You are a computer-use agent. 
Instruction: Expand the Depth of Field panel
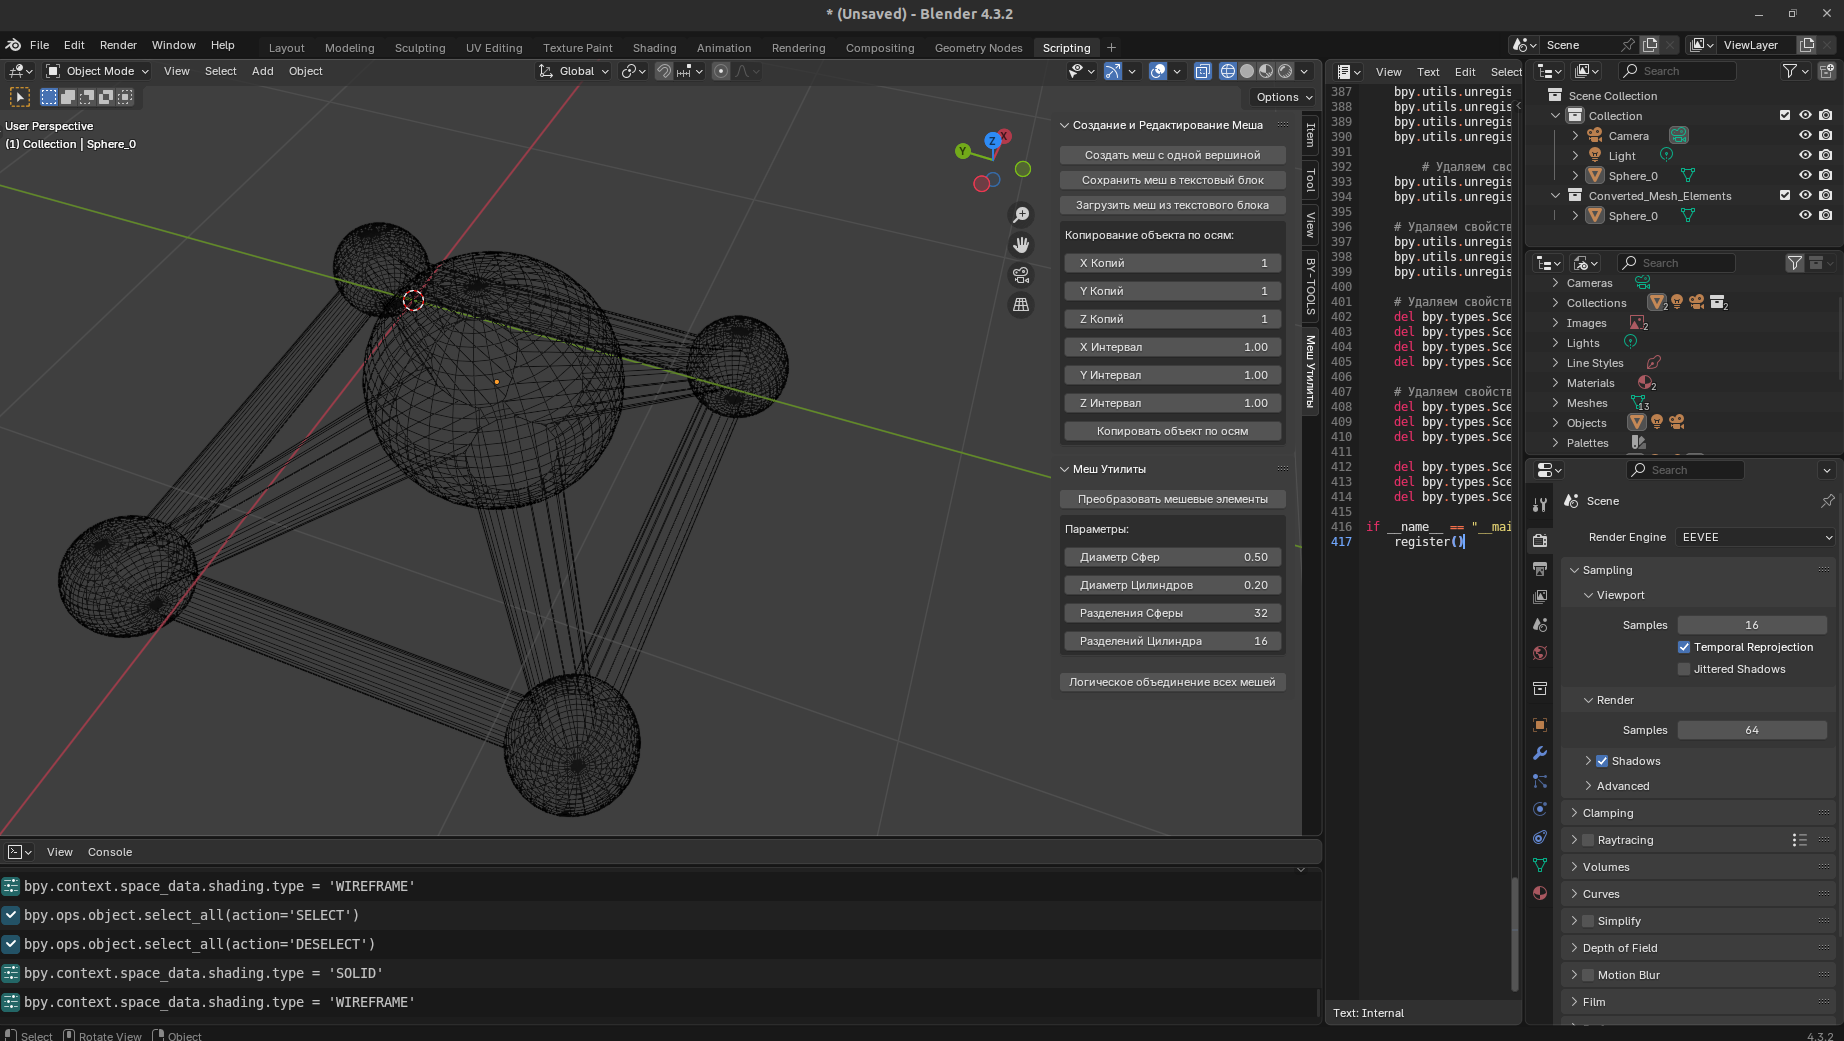(1620, 948)
